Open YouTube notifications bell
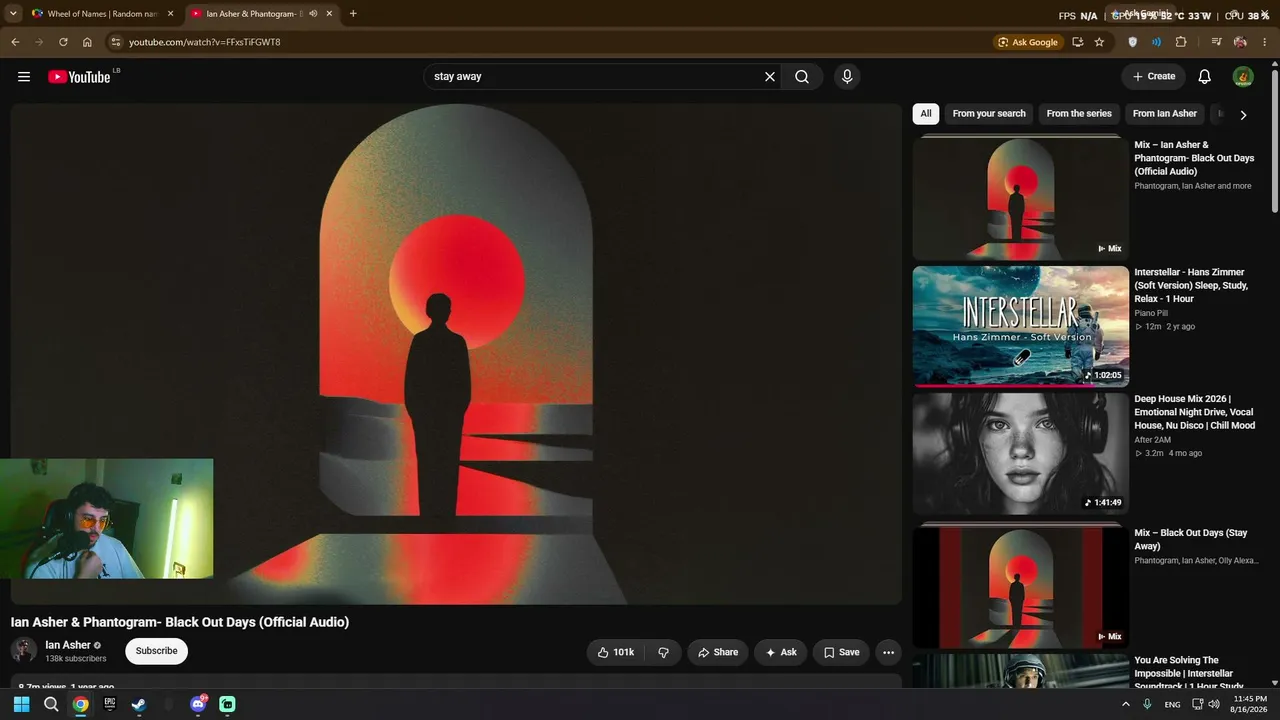 (1205, 77)
